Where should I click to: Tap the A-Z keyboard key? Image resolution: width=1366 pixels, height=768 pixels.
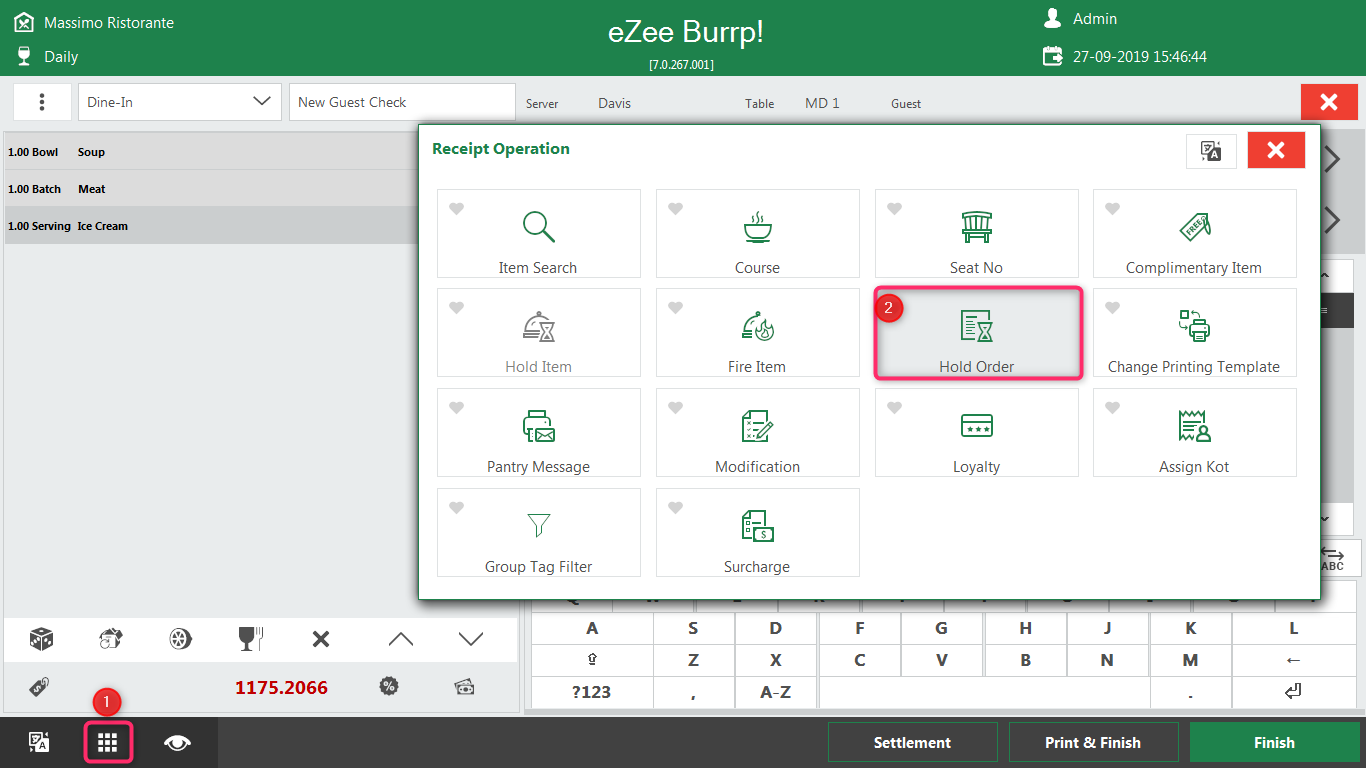[775, 692]
